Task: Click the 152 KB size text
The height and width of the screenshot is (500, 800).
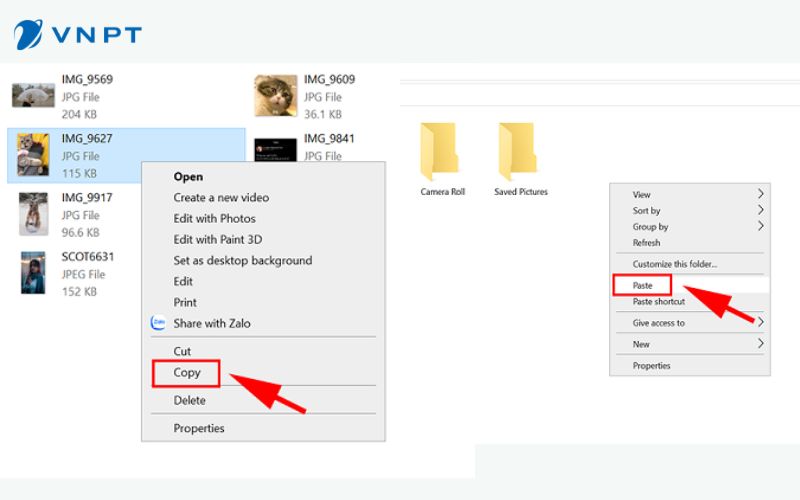Action: (79, 292)
